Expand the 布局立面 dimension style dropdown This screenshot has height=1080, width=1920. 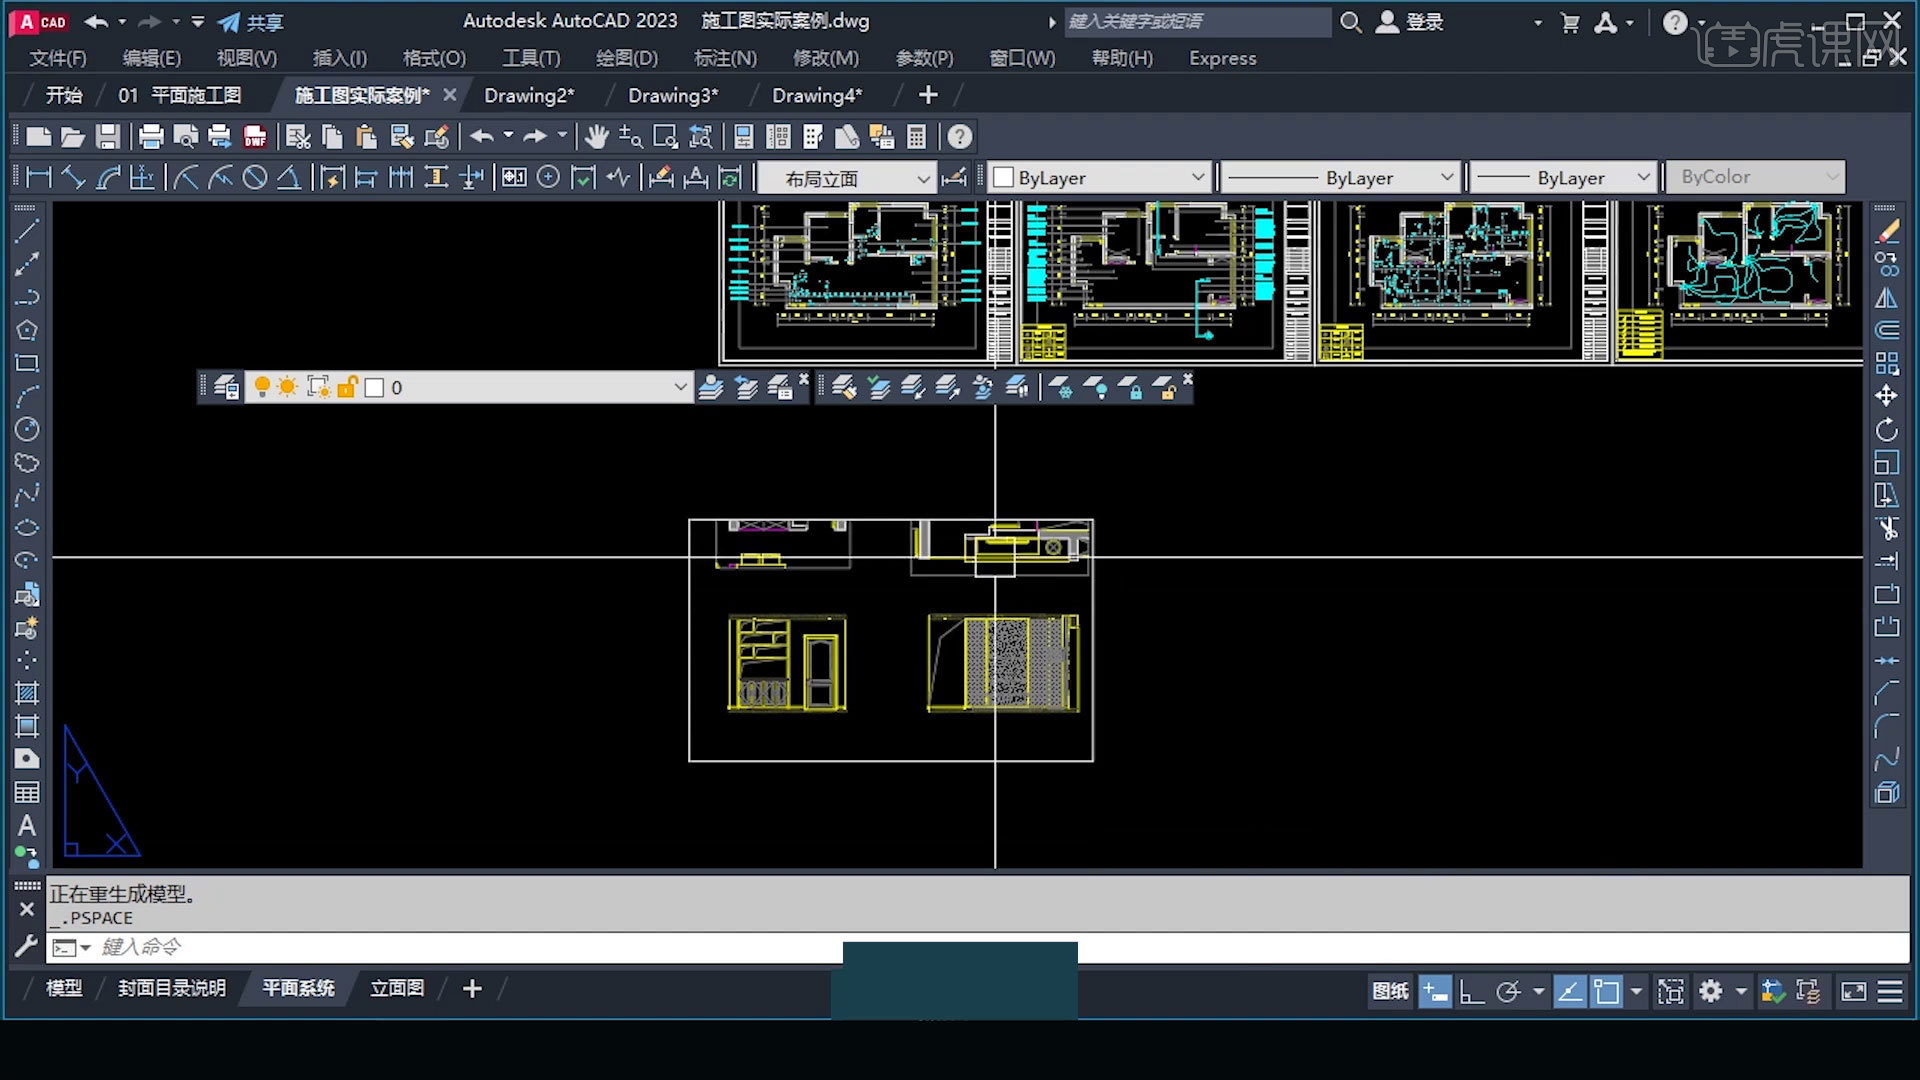[x=922, y=178]
